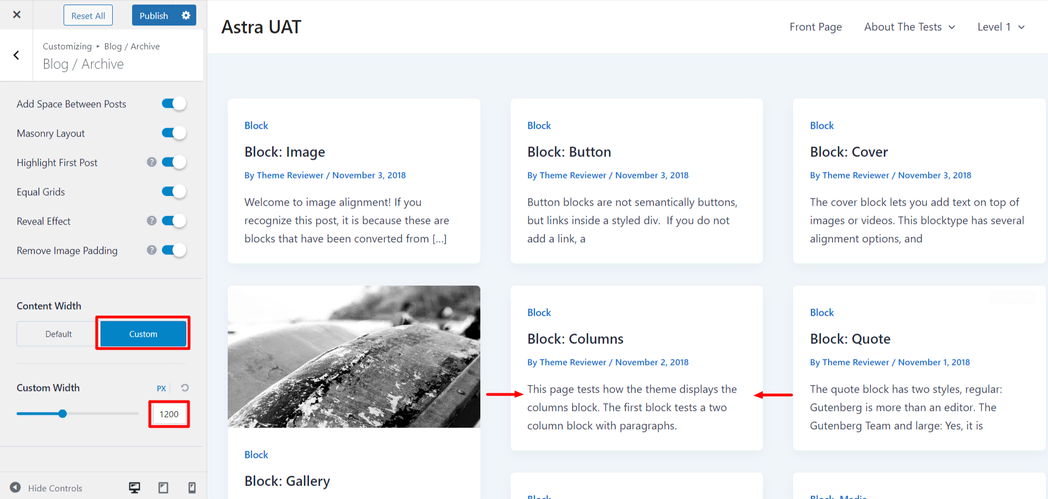The height and width of the screenshot is (499, 1048).
Task: Click the Reset All button
Action: [x=88, y=16]
